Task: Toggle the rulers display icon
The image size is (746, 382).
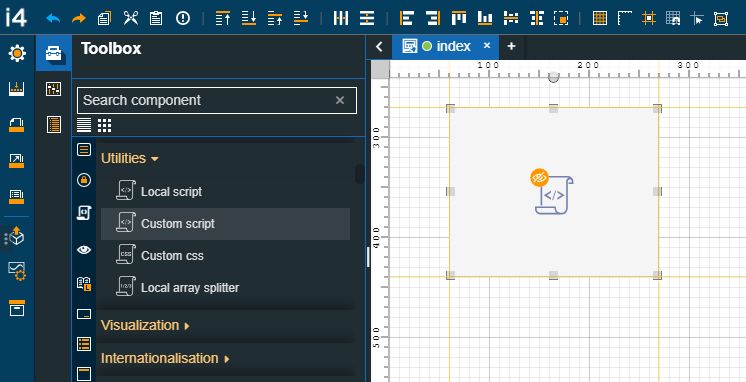Action: (x=625, y=18)
